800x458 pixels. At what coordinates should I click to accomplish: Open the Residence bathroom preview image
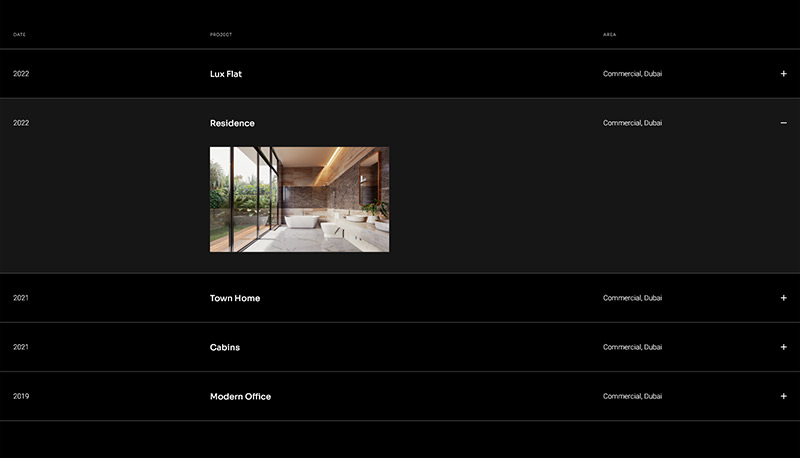coord(299,199)
